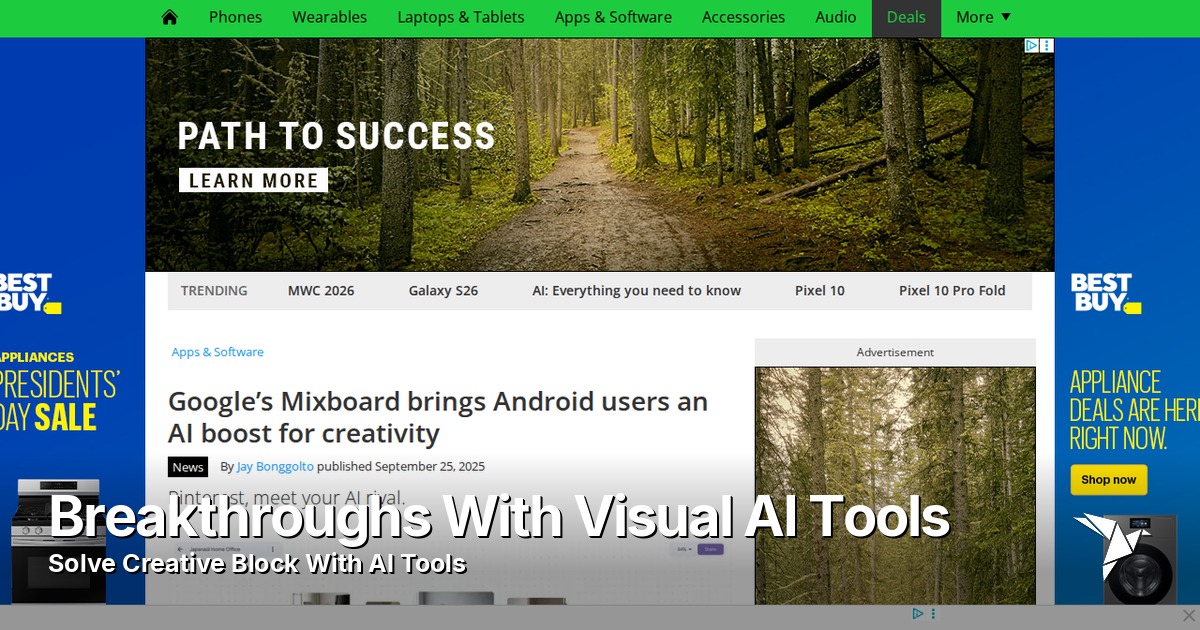Go to Wearables section
This screenshot has width=1200, height=630.
point(329,17)
